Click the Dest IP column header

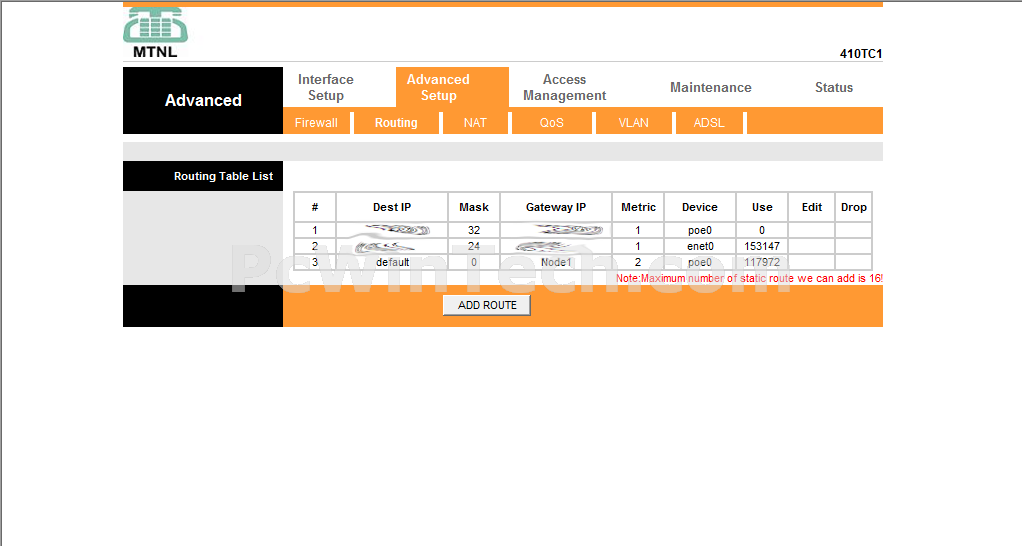tap(392, 207)
